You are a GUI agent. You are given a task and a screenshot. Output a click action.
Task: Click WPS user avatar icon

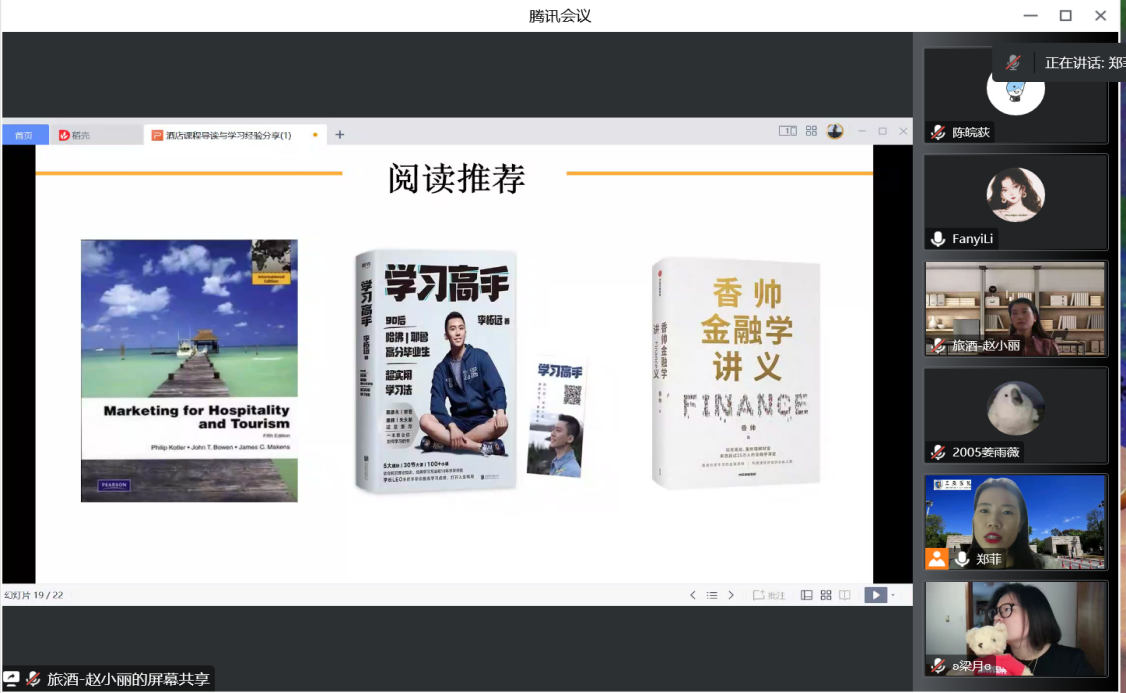(835, 131)
